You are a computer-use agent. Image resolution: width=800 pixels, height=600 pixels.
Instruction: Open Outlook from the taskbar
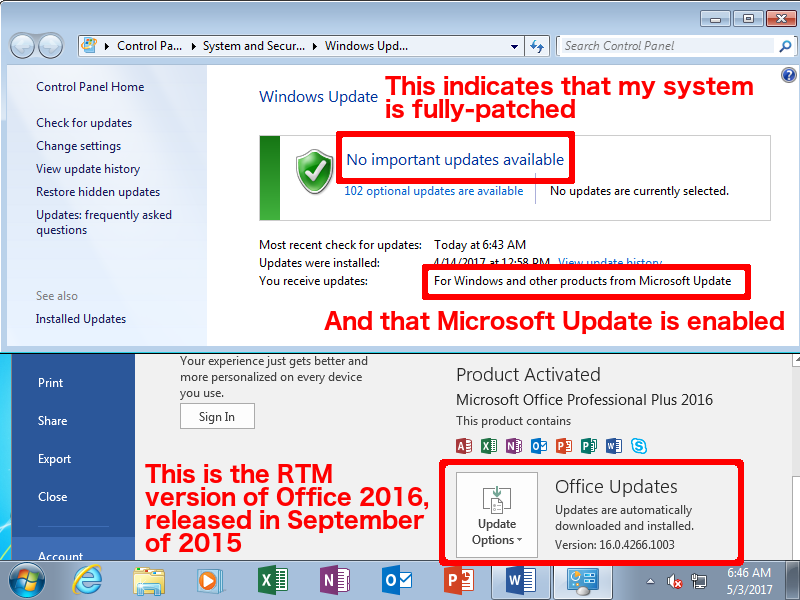(396, 581)
